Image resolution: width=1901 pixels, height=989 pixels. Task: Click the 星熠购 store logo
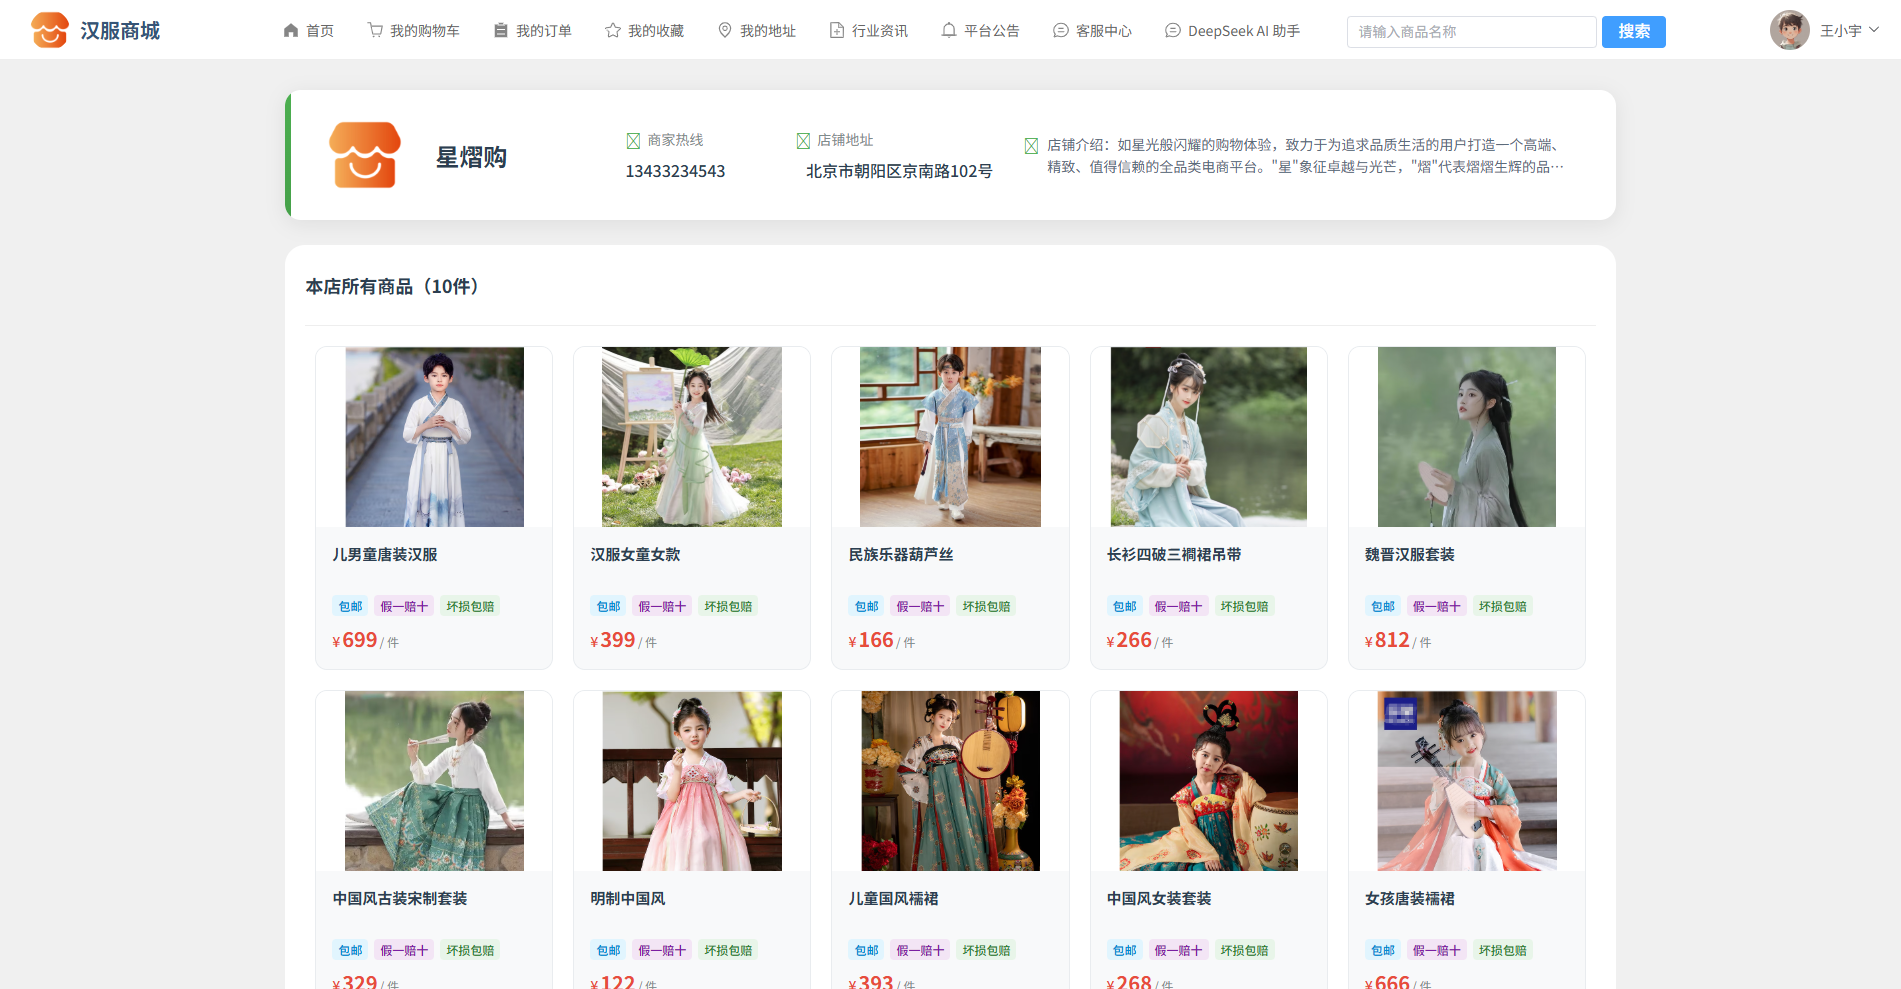[x=365, y=155]
